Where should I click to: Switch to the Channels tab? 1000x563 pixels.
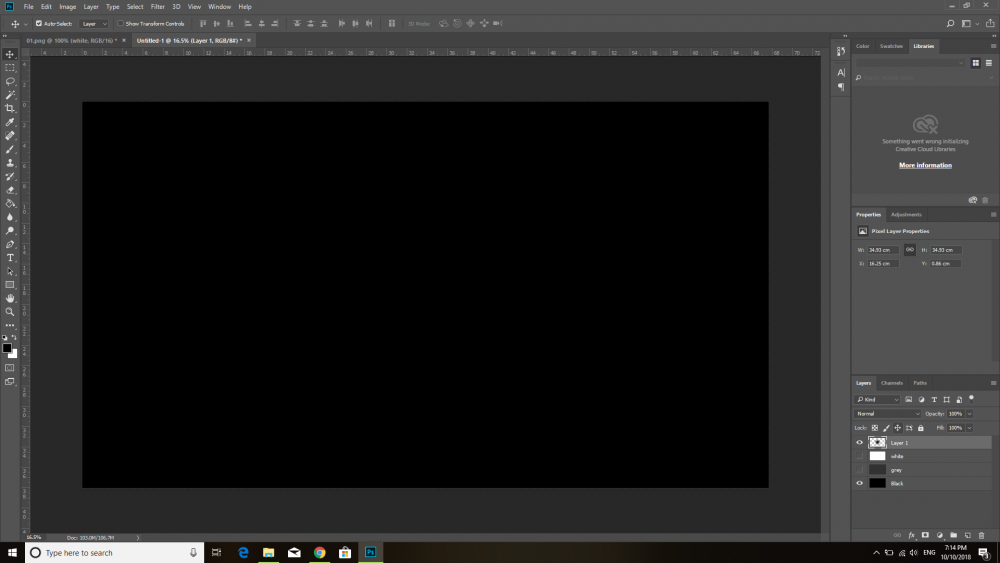click(x=891, y=383)
